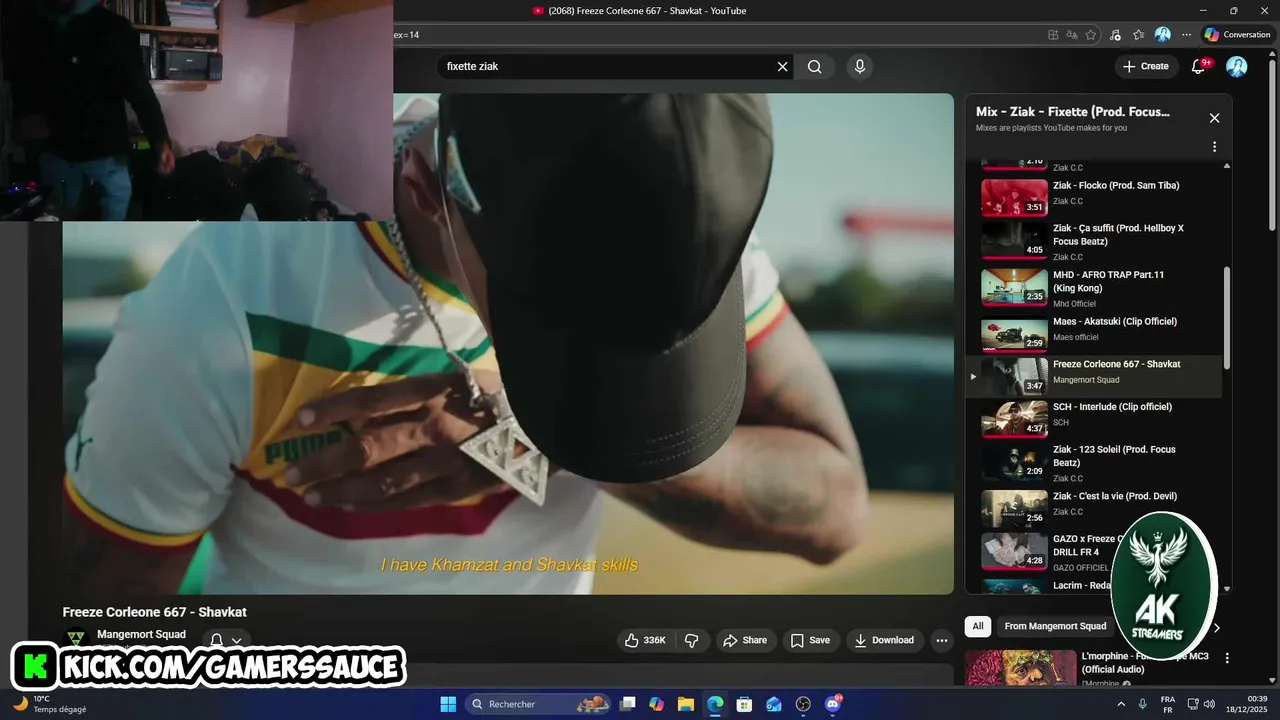1280x720 pixels.
Task: Open Edge media control icon
Action: click(x=1115, y=34)
